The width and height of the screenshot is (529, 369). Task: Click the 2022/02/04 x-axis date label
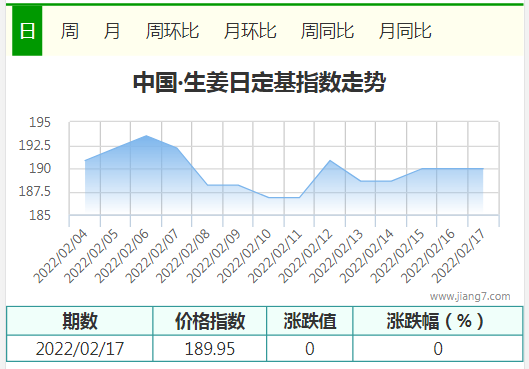coord(61,256)
